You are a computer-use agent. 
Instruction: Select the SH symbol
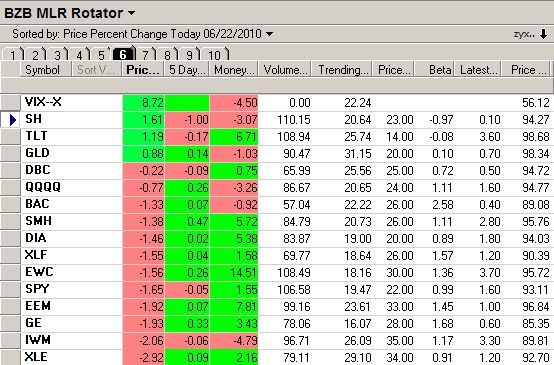(x=34, y=119)
